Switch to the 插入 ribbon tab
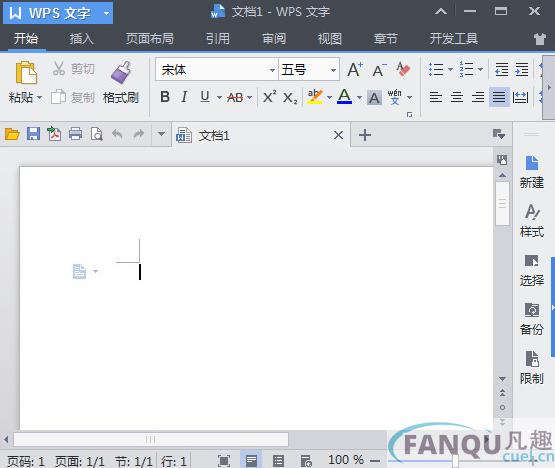This screenshot has width=555, height=468. [81, 39]
